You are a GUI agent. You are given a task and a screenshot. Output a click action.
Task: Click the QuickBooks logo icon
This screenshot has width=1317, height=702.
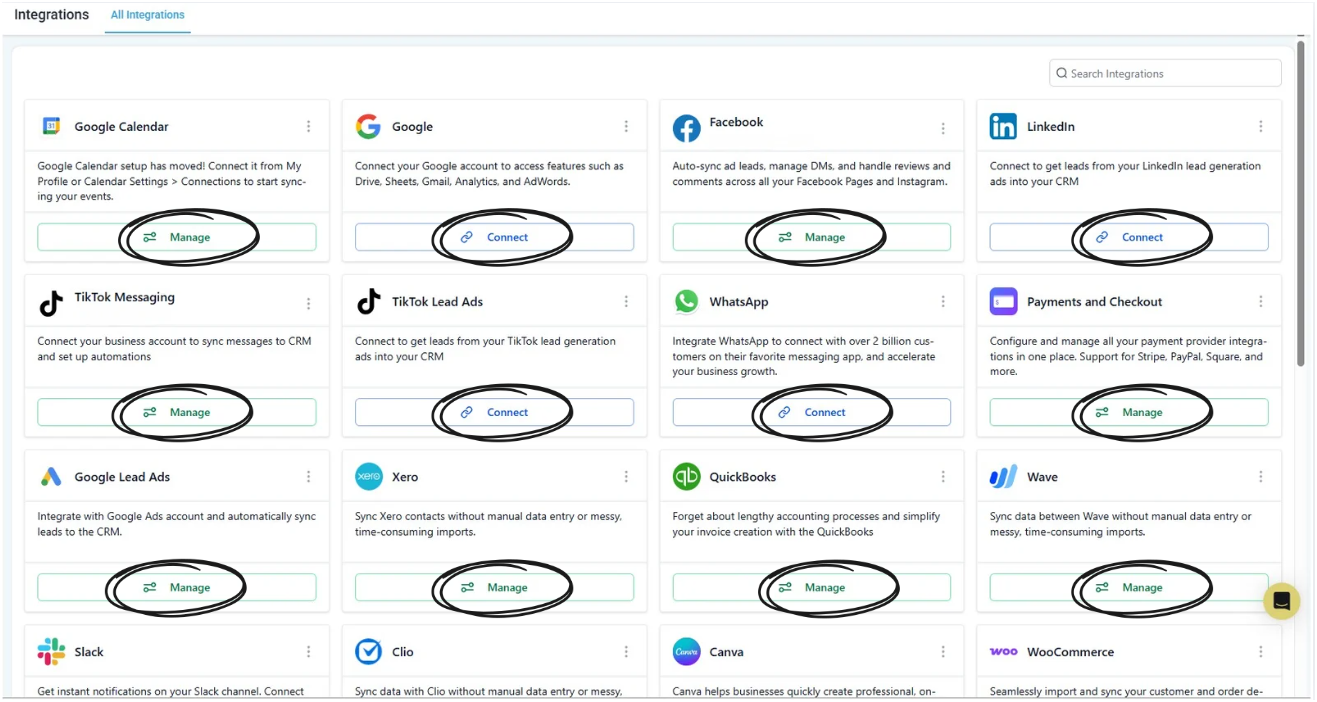click(686, 477)
